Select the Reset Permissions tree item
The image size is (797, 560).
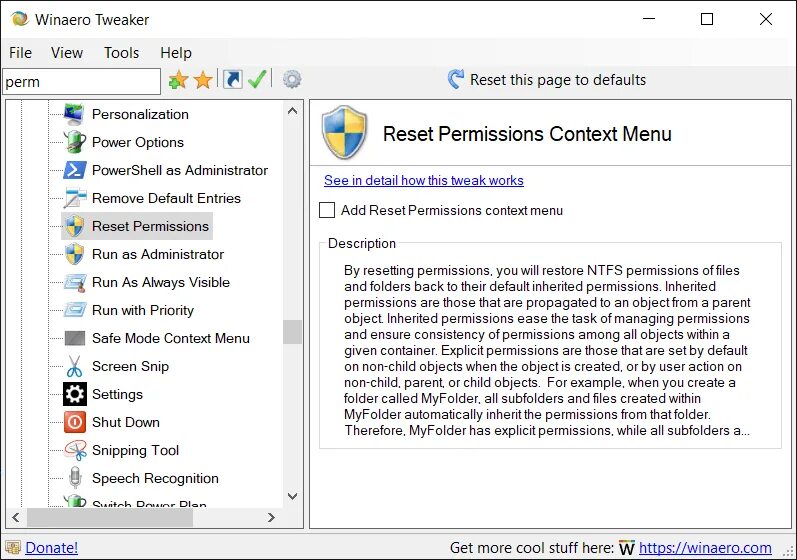[x=150, y=226]
